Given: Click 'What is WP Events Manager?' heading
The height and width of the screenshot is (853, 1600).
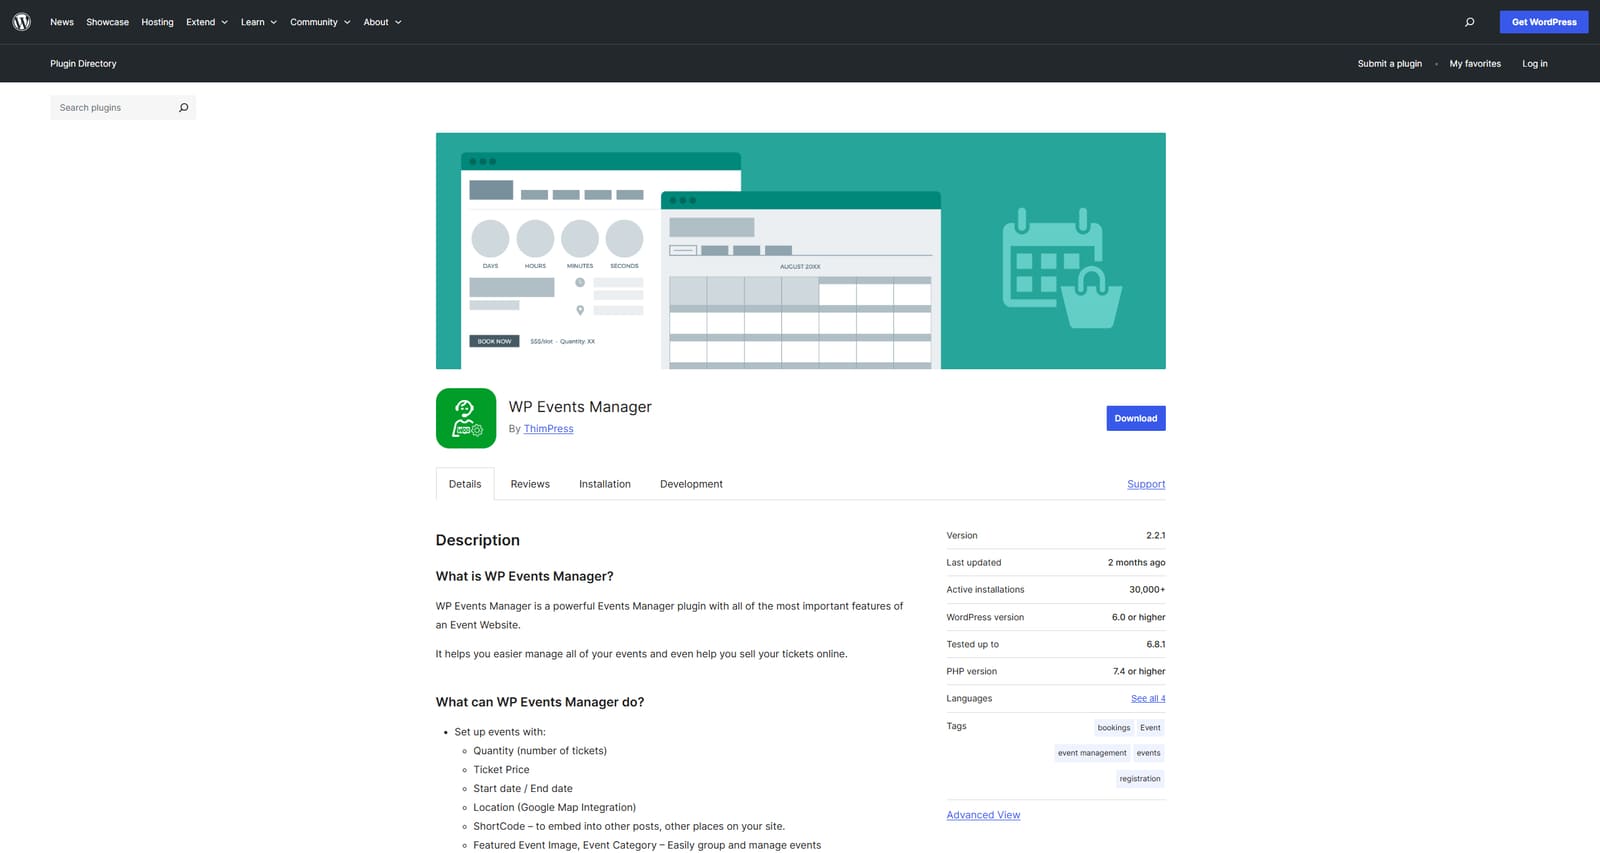Looking at the screenshot, I should pos(524,576).
